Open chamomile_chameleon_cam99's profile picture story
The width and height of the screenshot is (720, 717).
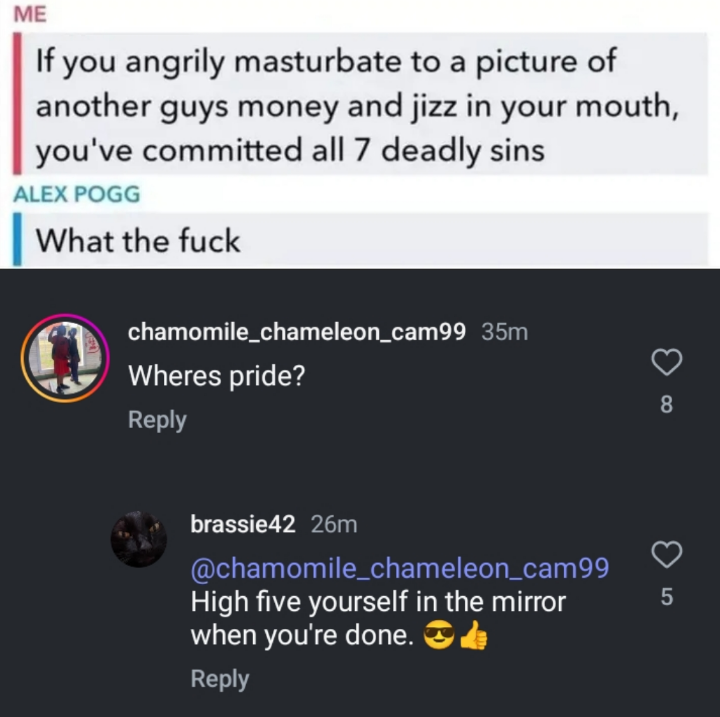pyautogui.click(x=65, y=358)
